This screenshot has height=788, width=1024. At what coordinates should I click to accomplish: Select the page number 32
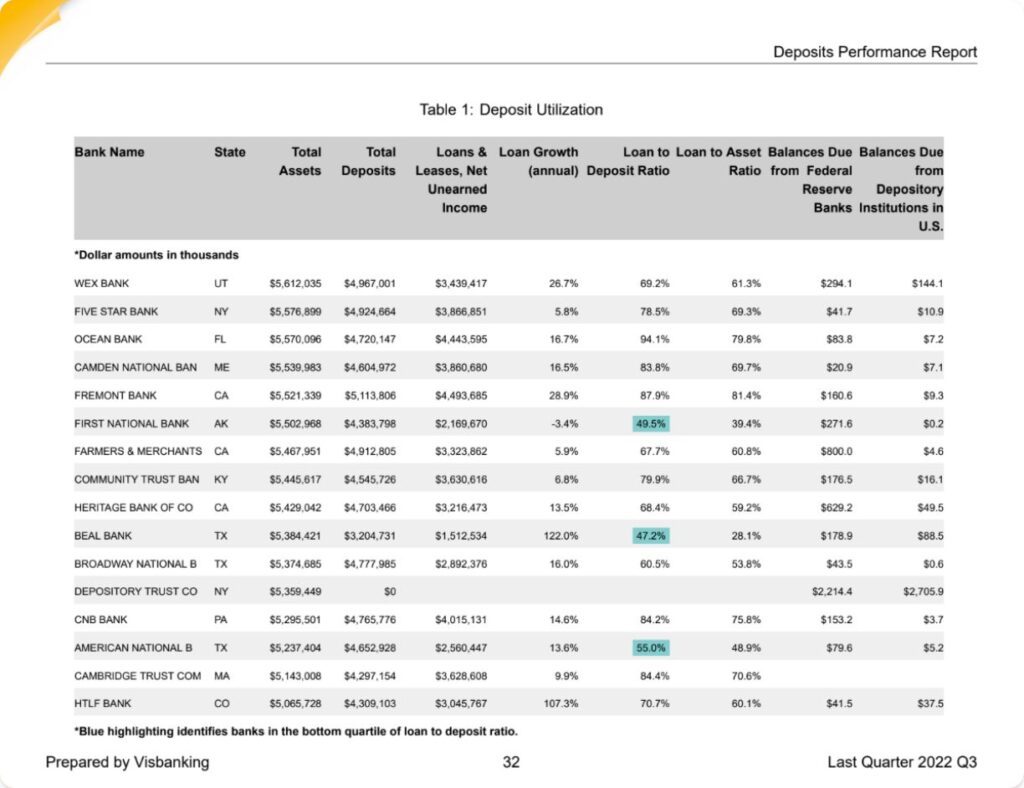pyautogui.click(x=511, y=762)
